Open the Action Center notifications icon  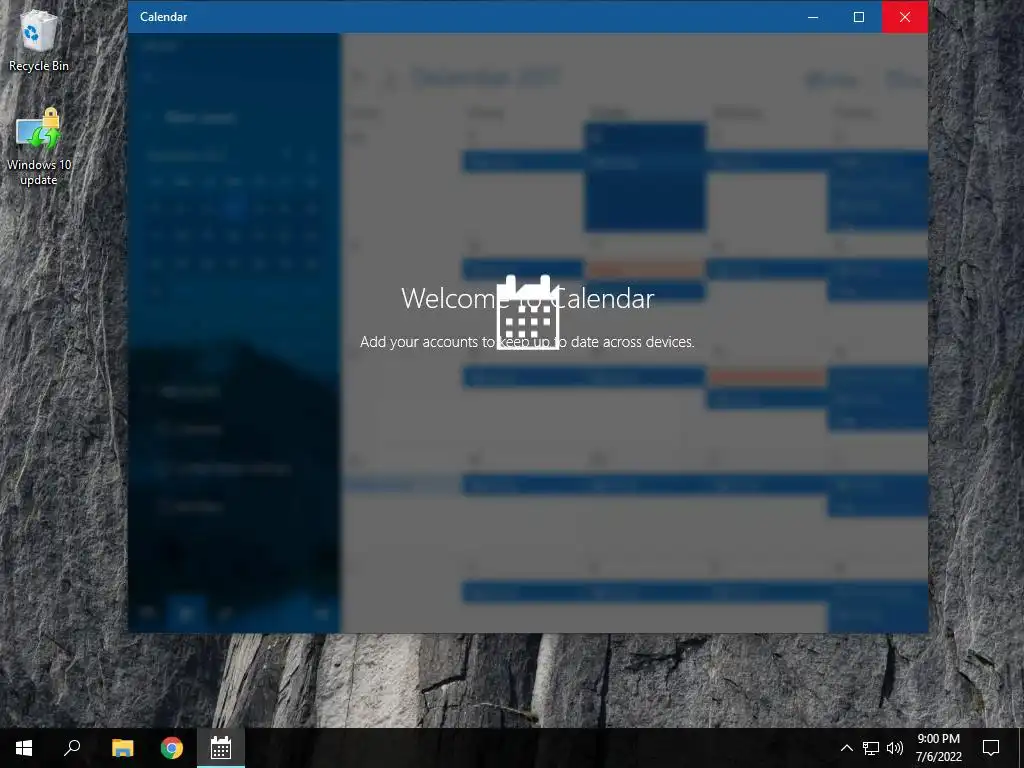(x=991, y=748)
